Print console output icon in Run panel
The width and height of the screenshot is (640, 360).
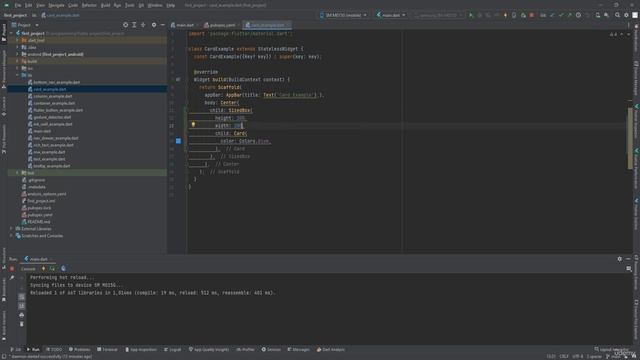[22, 315]
